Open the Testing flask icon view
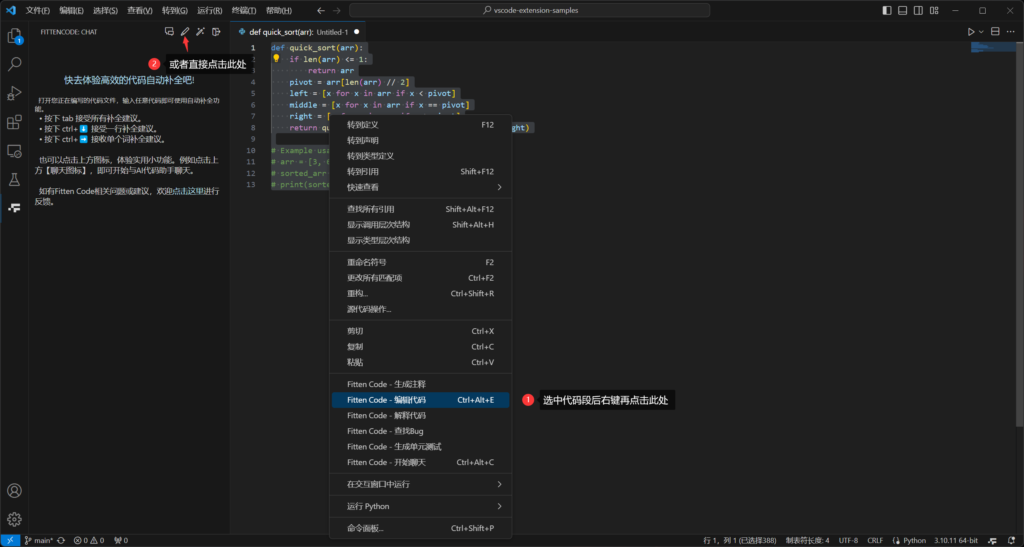 coord(14,180)
